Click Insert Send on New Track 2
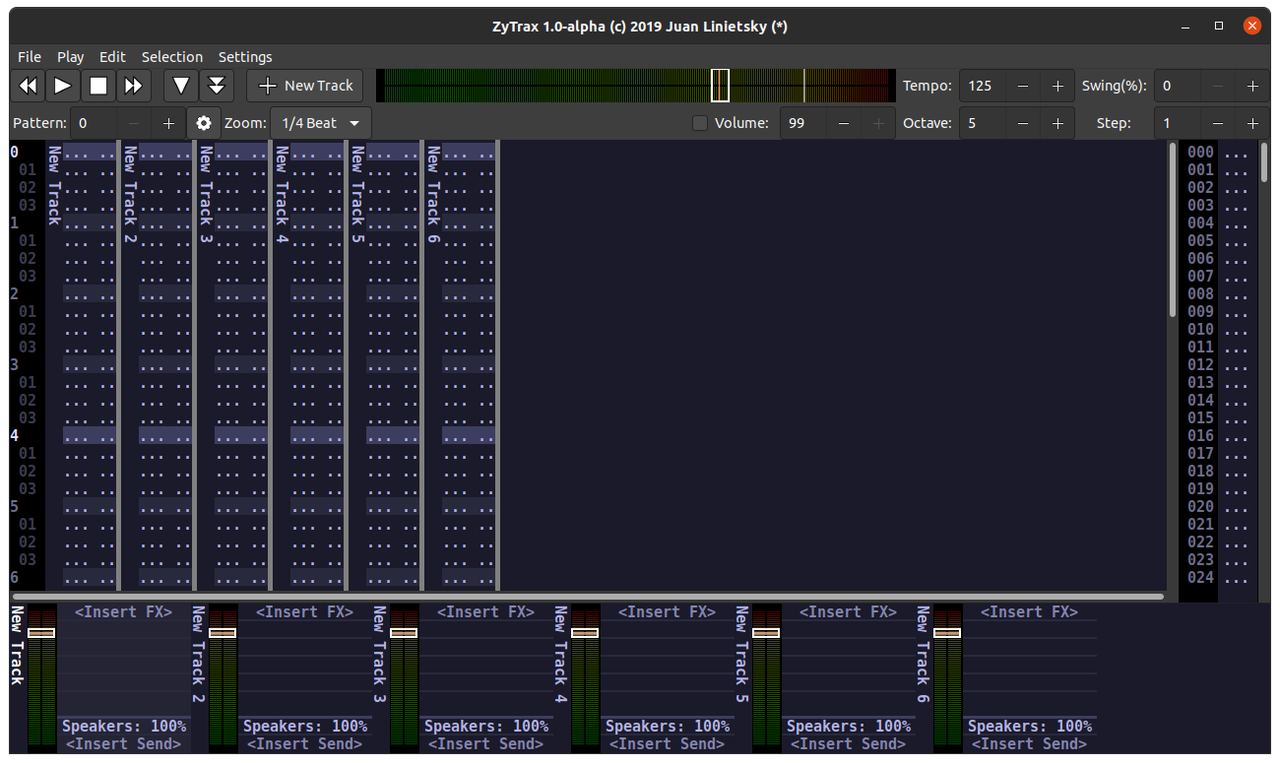The image size is (1280, 763). pos(304,744)
